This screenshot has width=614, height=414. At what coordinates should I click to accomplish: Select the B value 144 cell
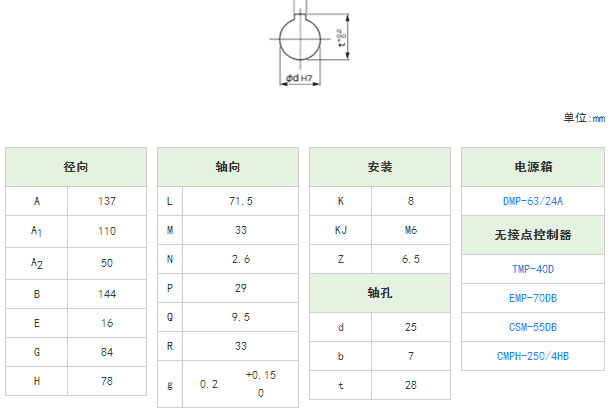tap(107, 294)
